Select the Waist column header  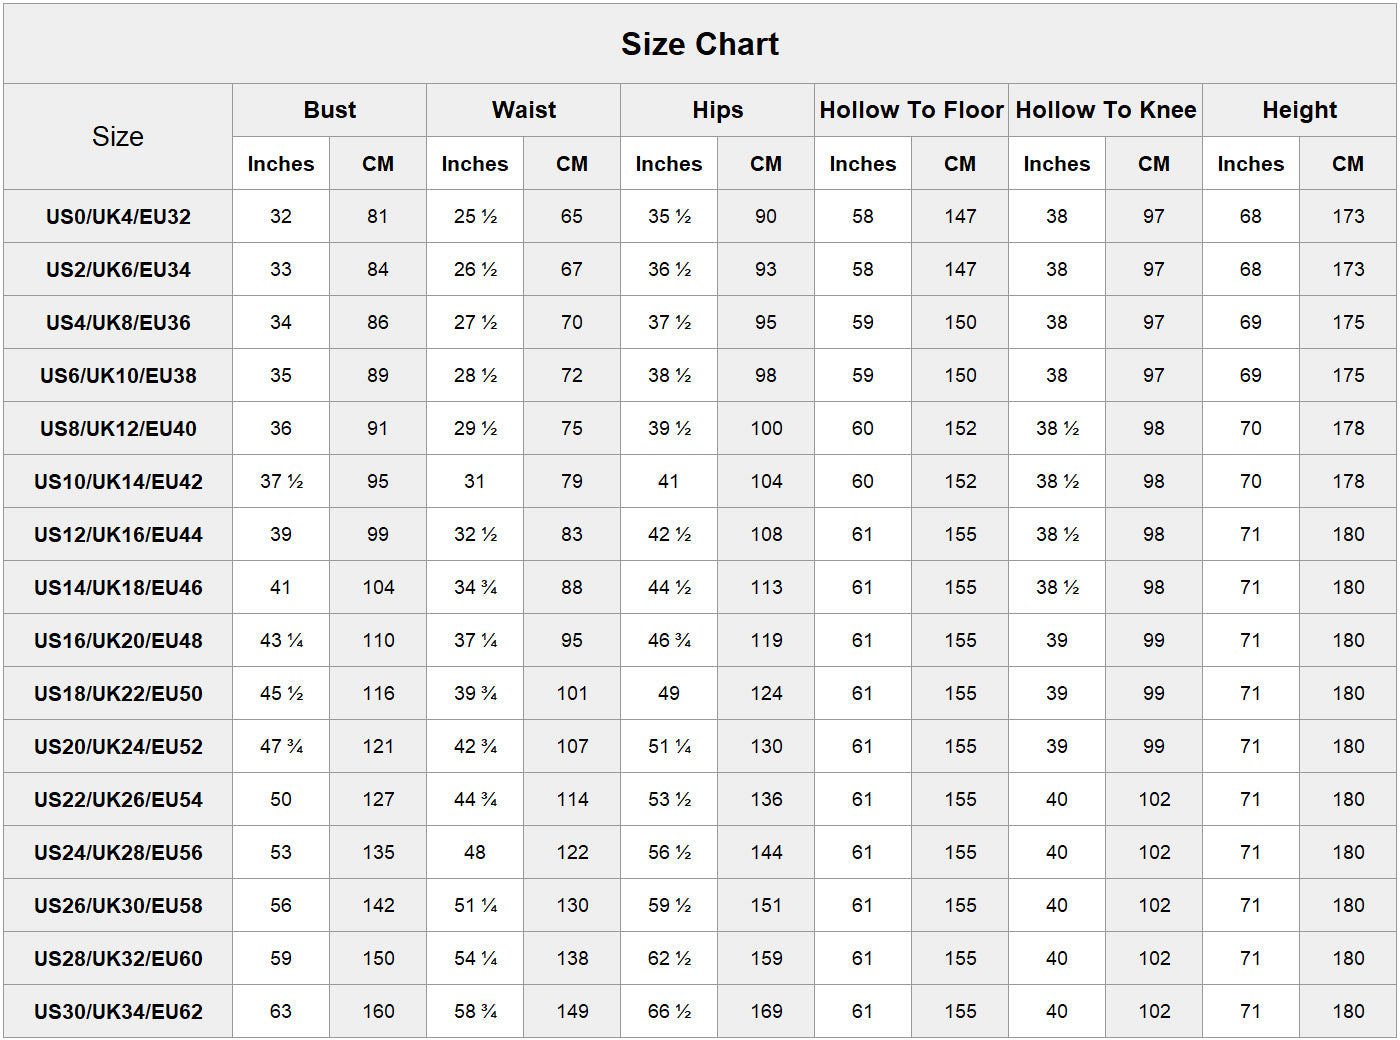(x=524, y=110)
